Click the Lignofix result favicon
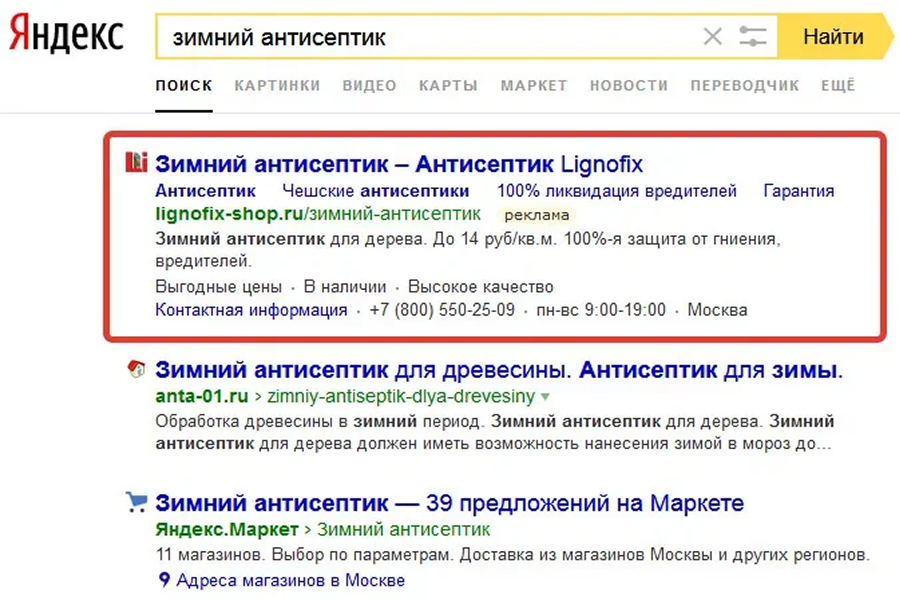This screenshot has height=600, width=900. click(x=138, y=161)
